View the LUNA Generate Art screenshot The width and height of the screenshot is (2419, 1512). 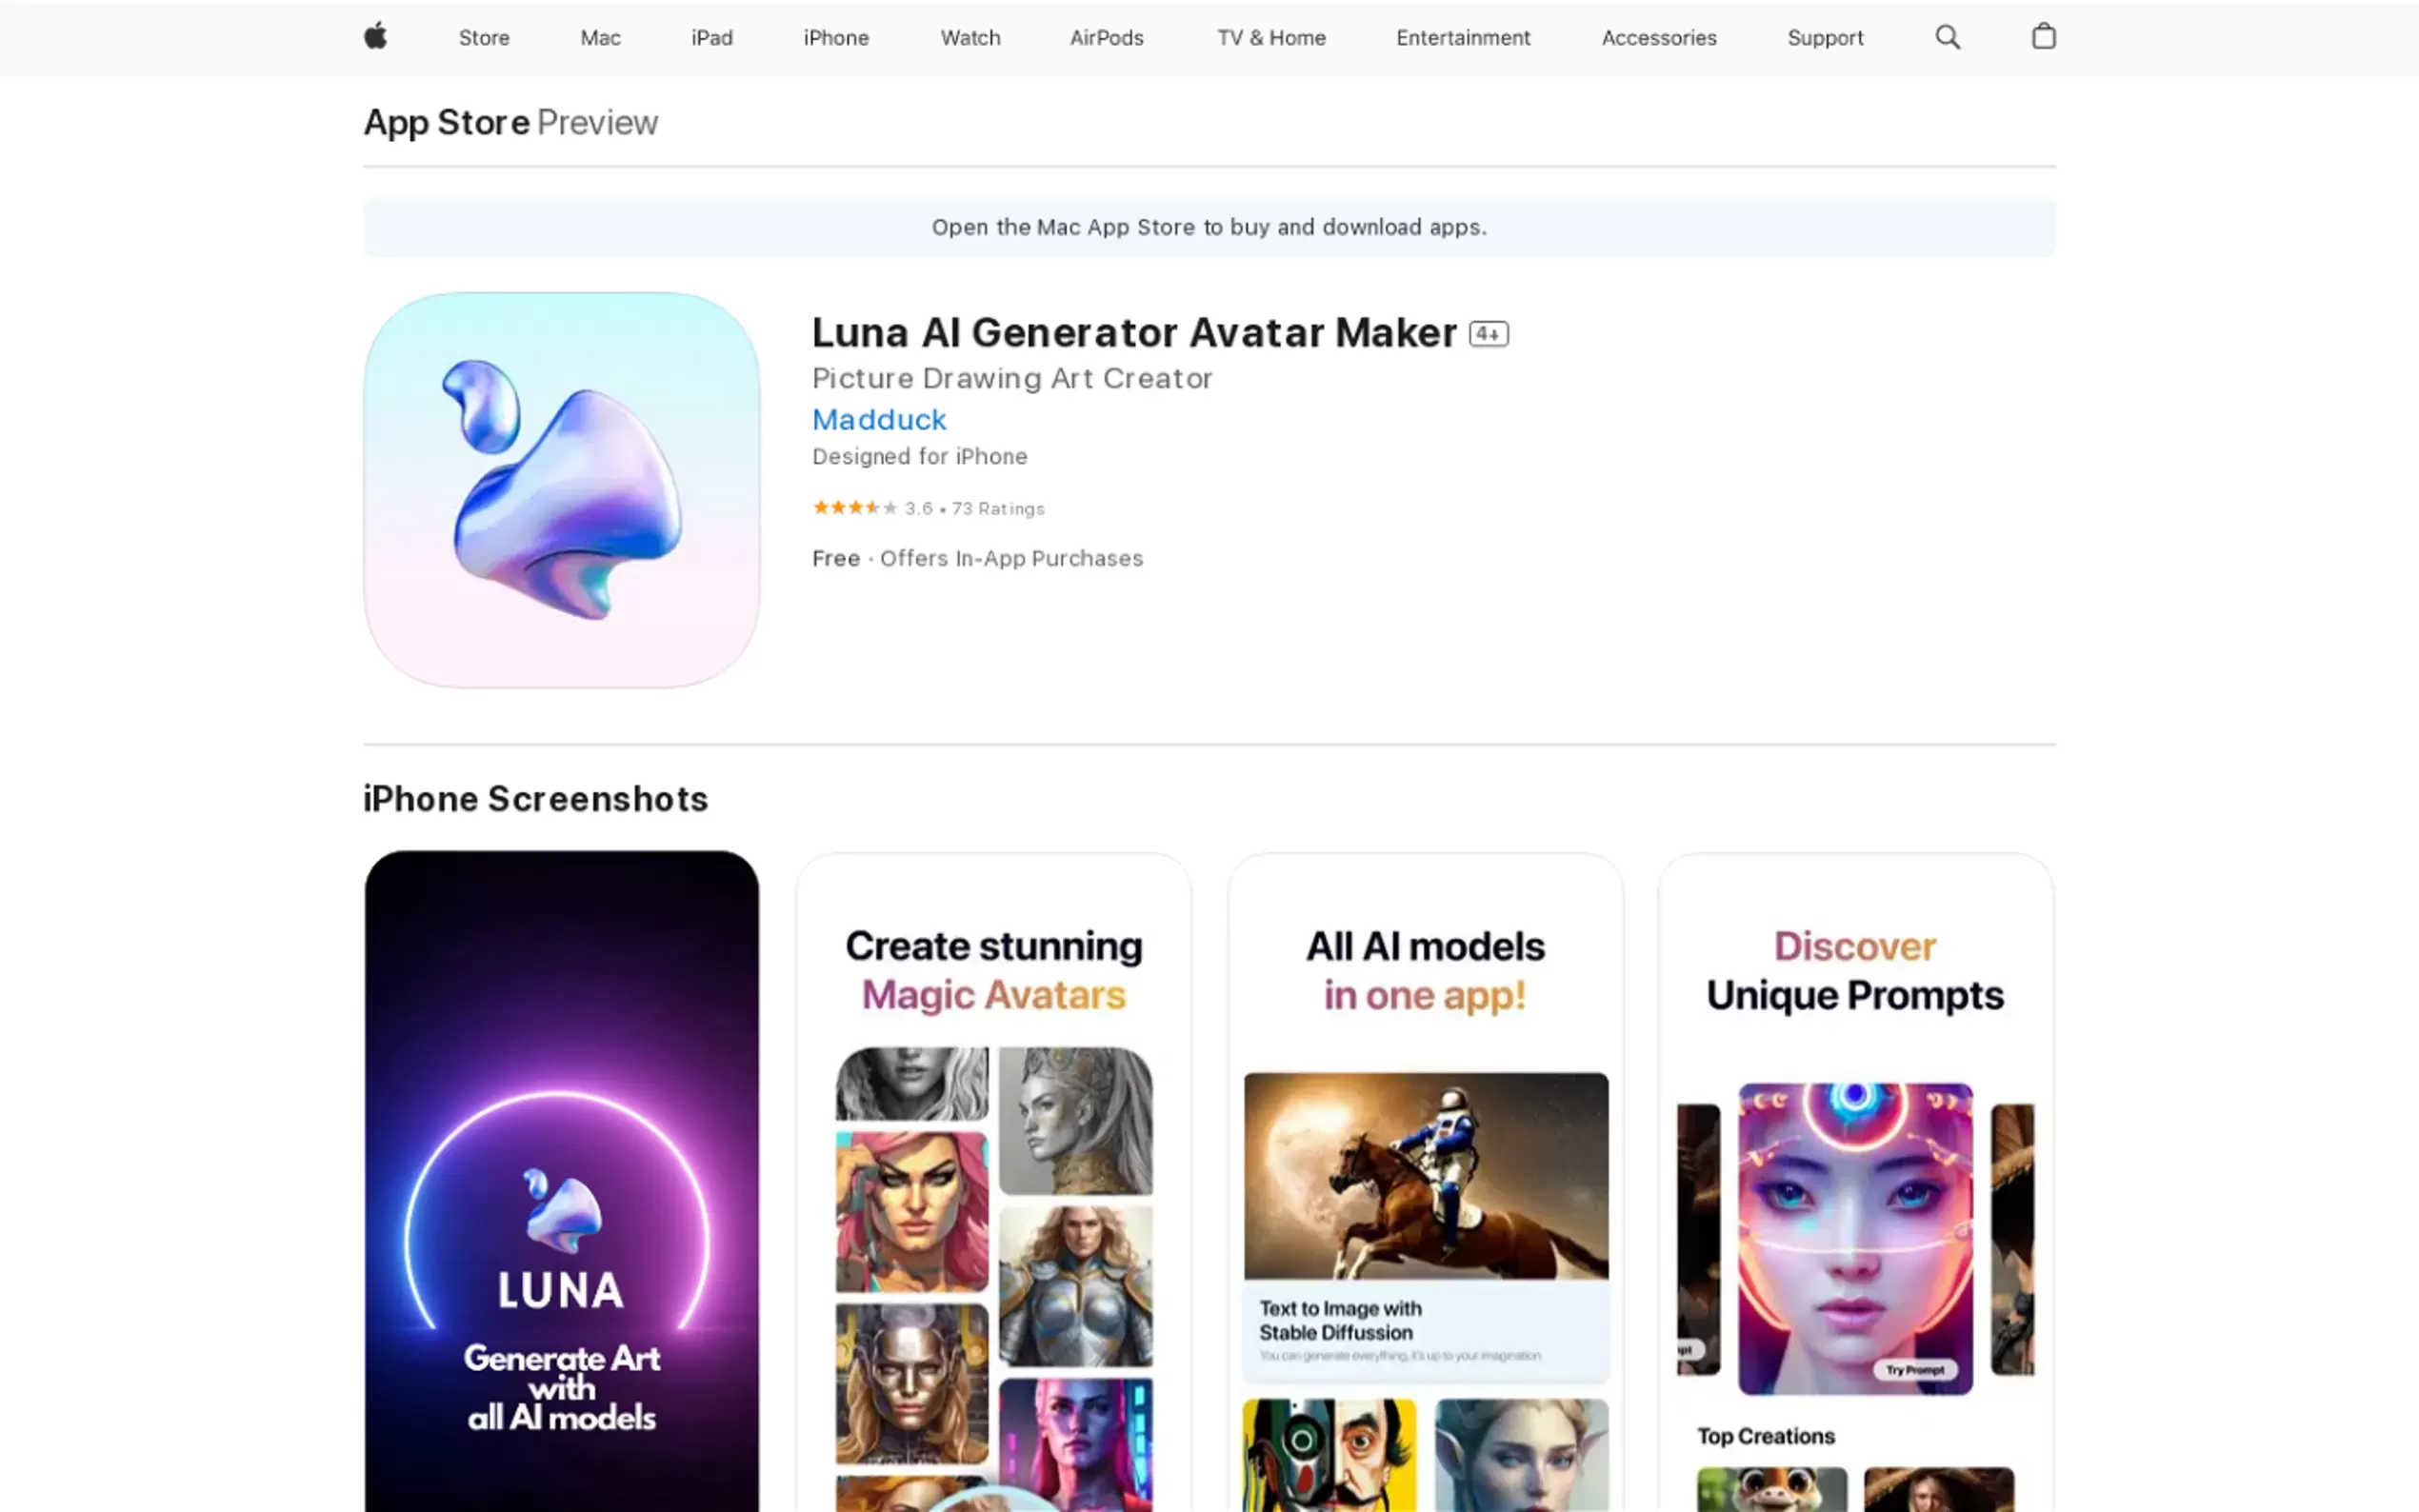(561, 1180)
